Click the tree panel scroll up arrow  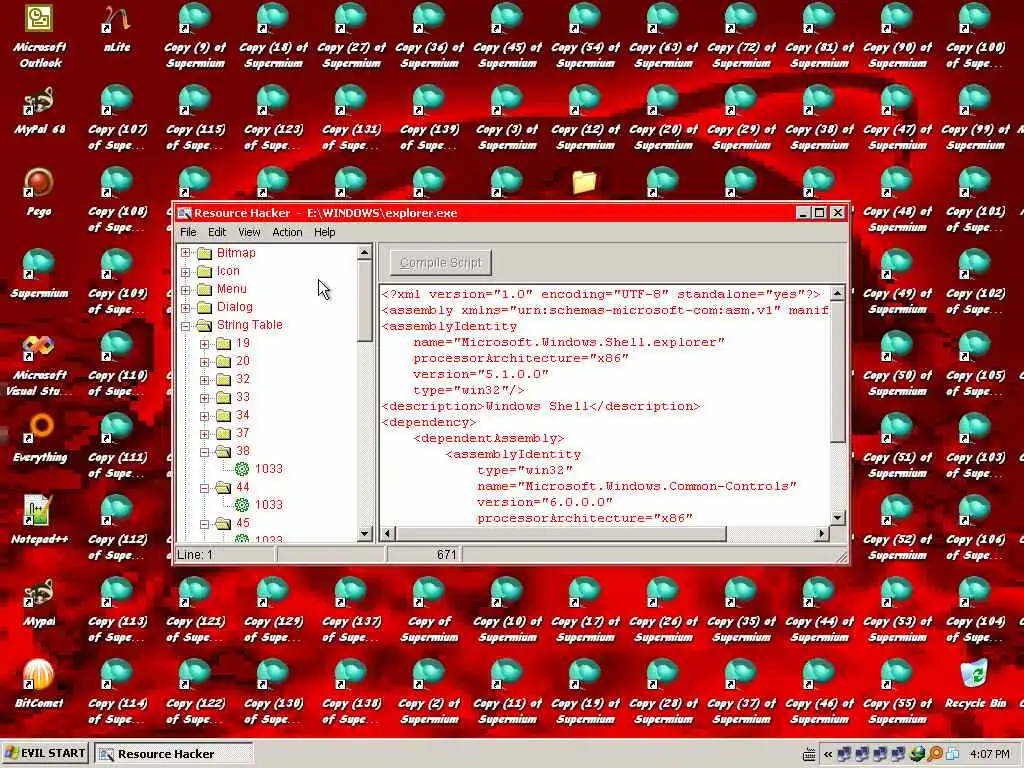tap(364, 252)
